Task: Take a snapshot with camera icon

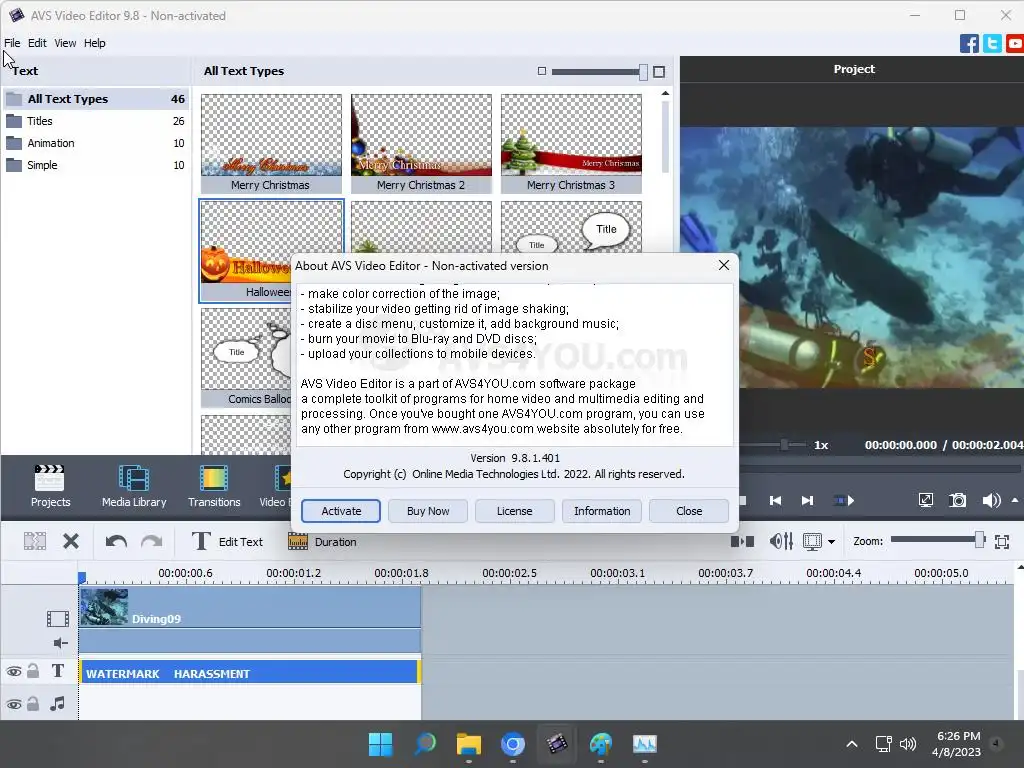Action: [957, 500]
